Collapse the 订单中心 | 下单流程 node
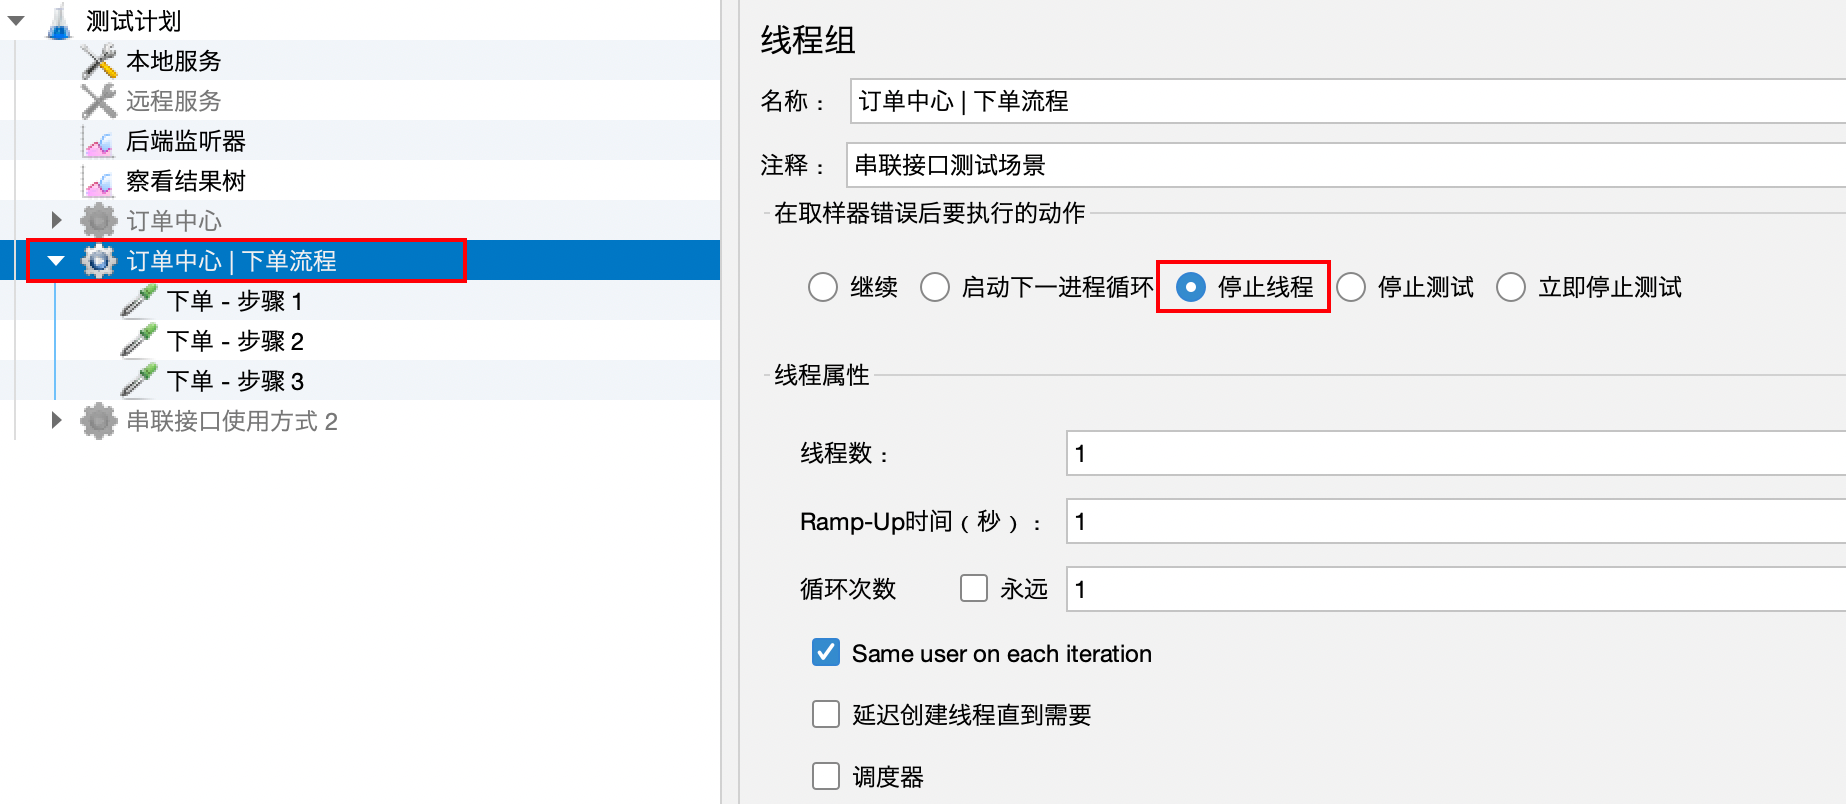Viewport: 1846px width, 804px height. coord(57,261)
